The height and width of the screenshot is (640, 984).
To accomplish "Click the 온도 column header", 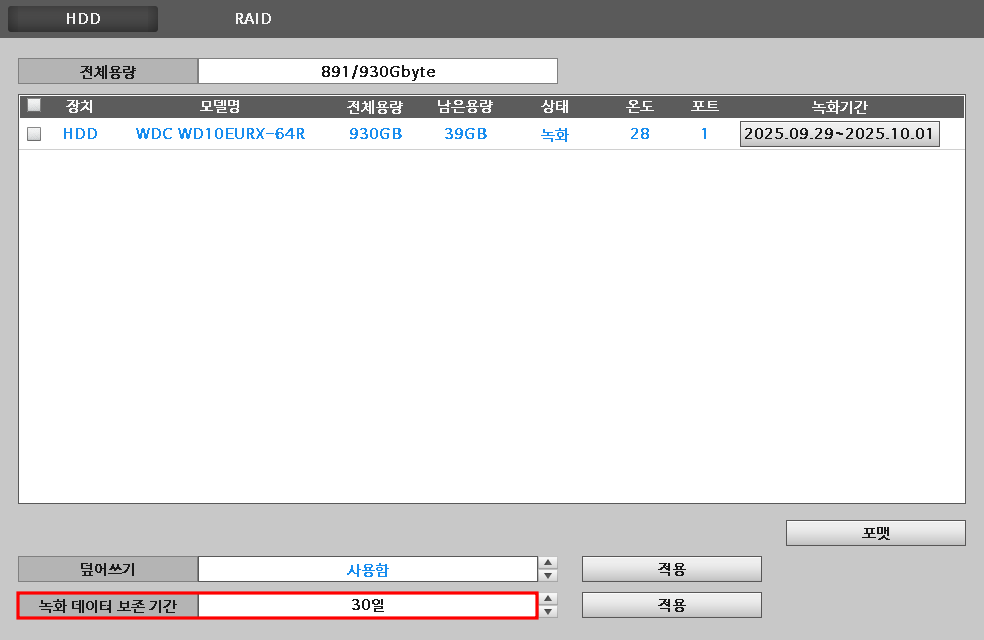I will (x=640, y=106).
